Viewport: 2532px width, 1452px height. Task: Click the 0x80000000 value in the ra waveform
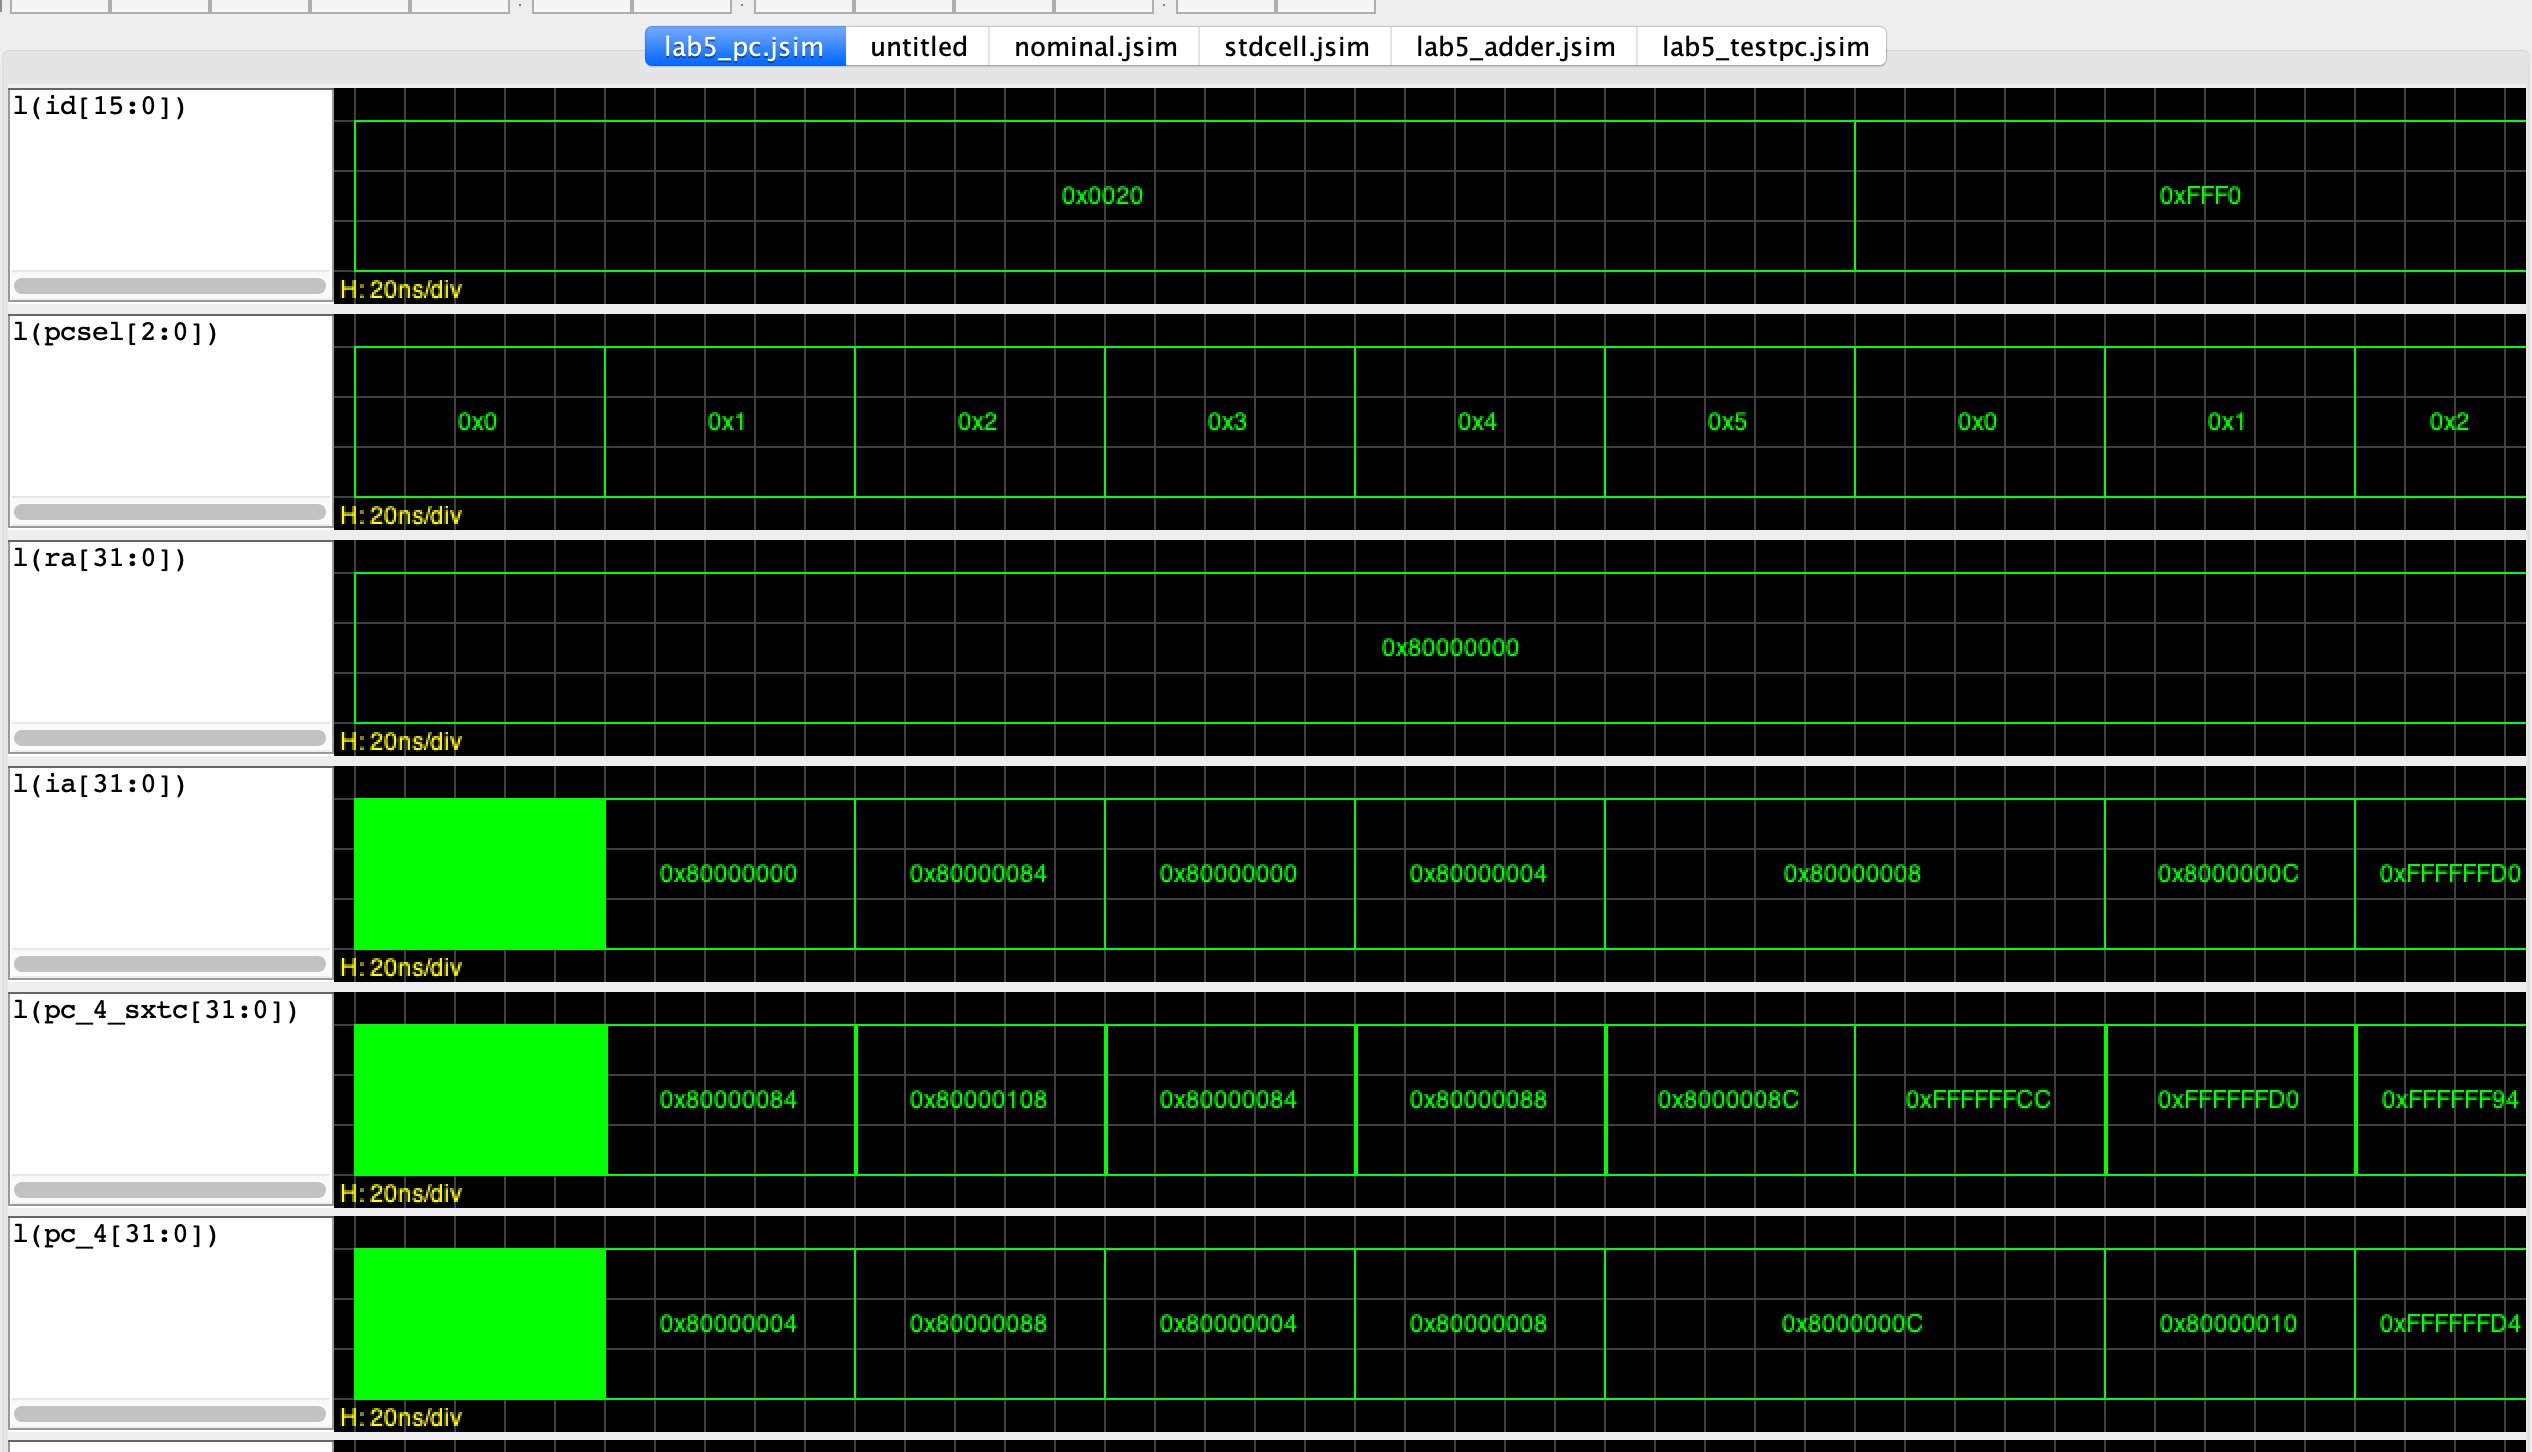coord(1450,648)
